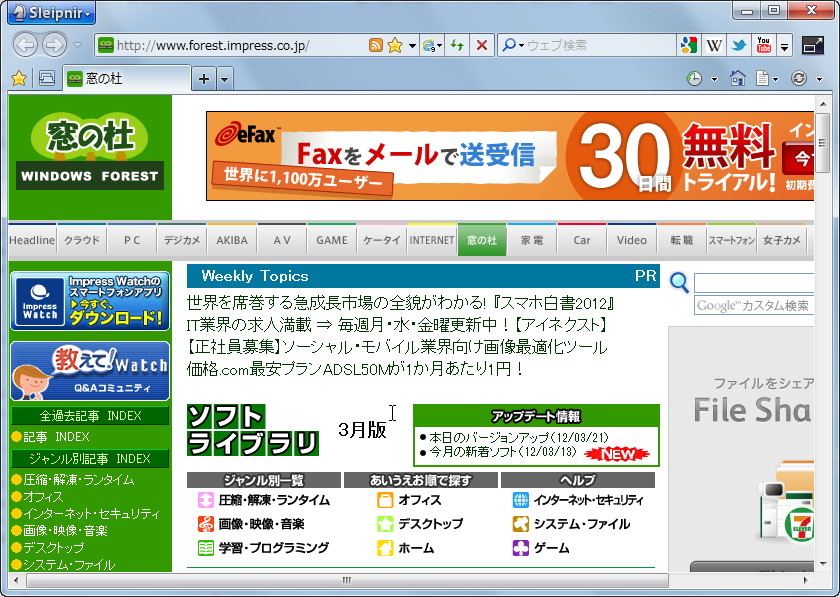
Task: Select the orange bag icon next to オフィス
Action: point(388,498)
